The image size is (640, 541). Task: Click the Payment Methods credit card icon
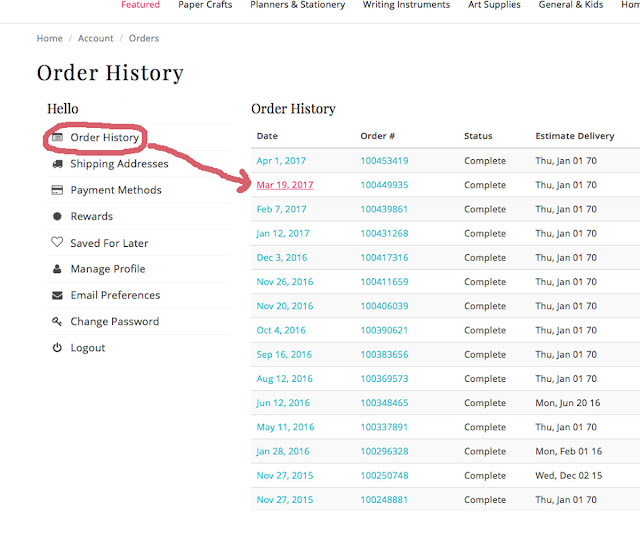pyautogui.click(x=57, y=190)
